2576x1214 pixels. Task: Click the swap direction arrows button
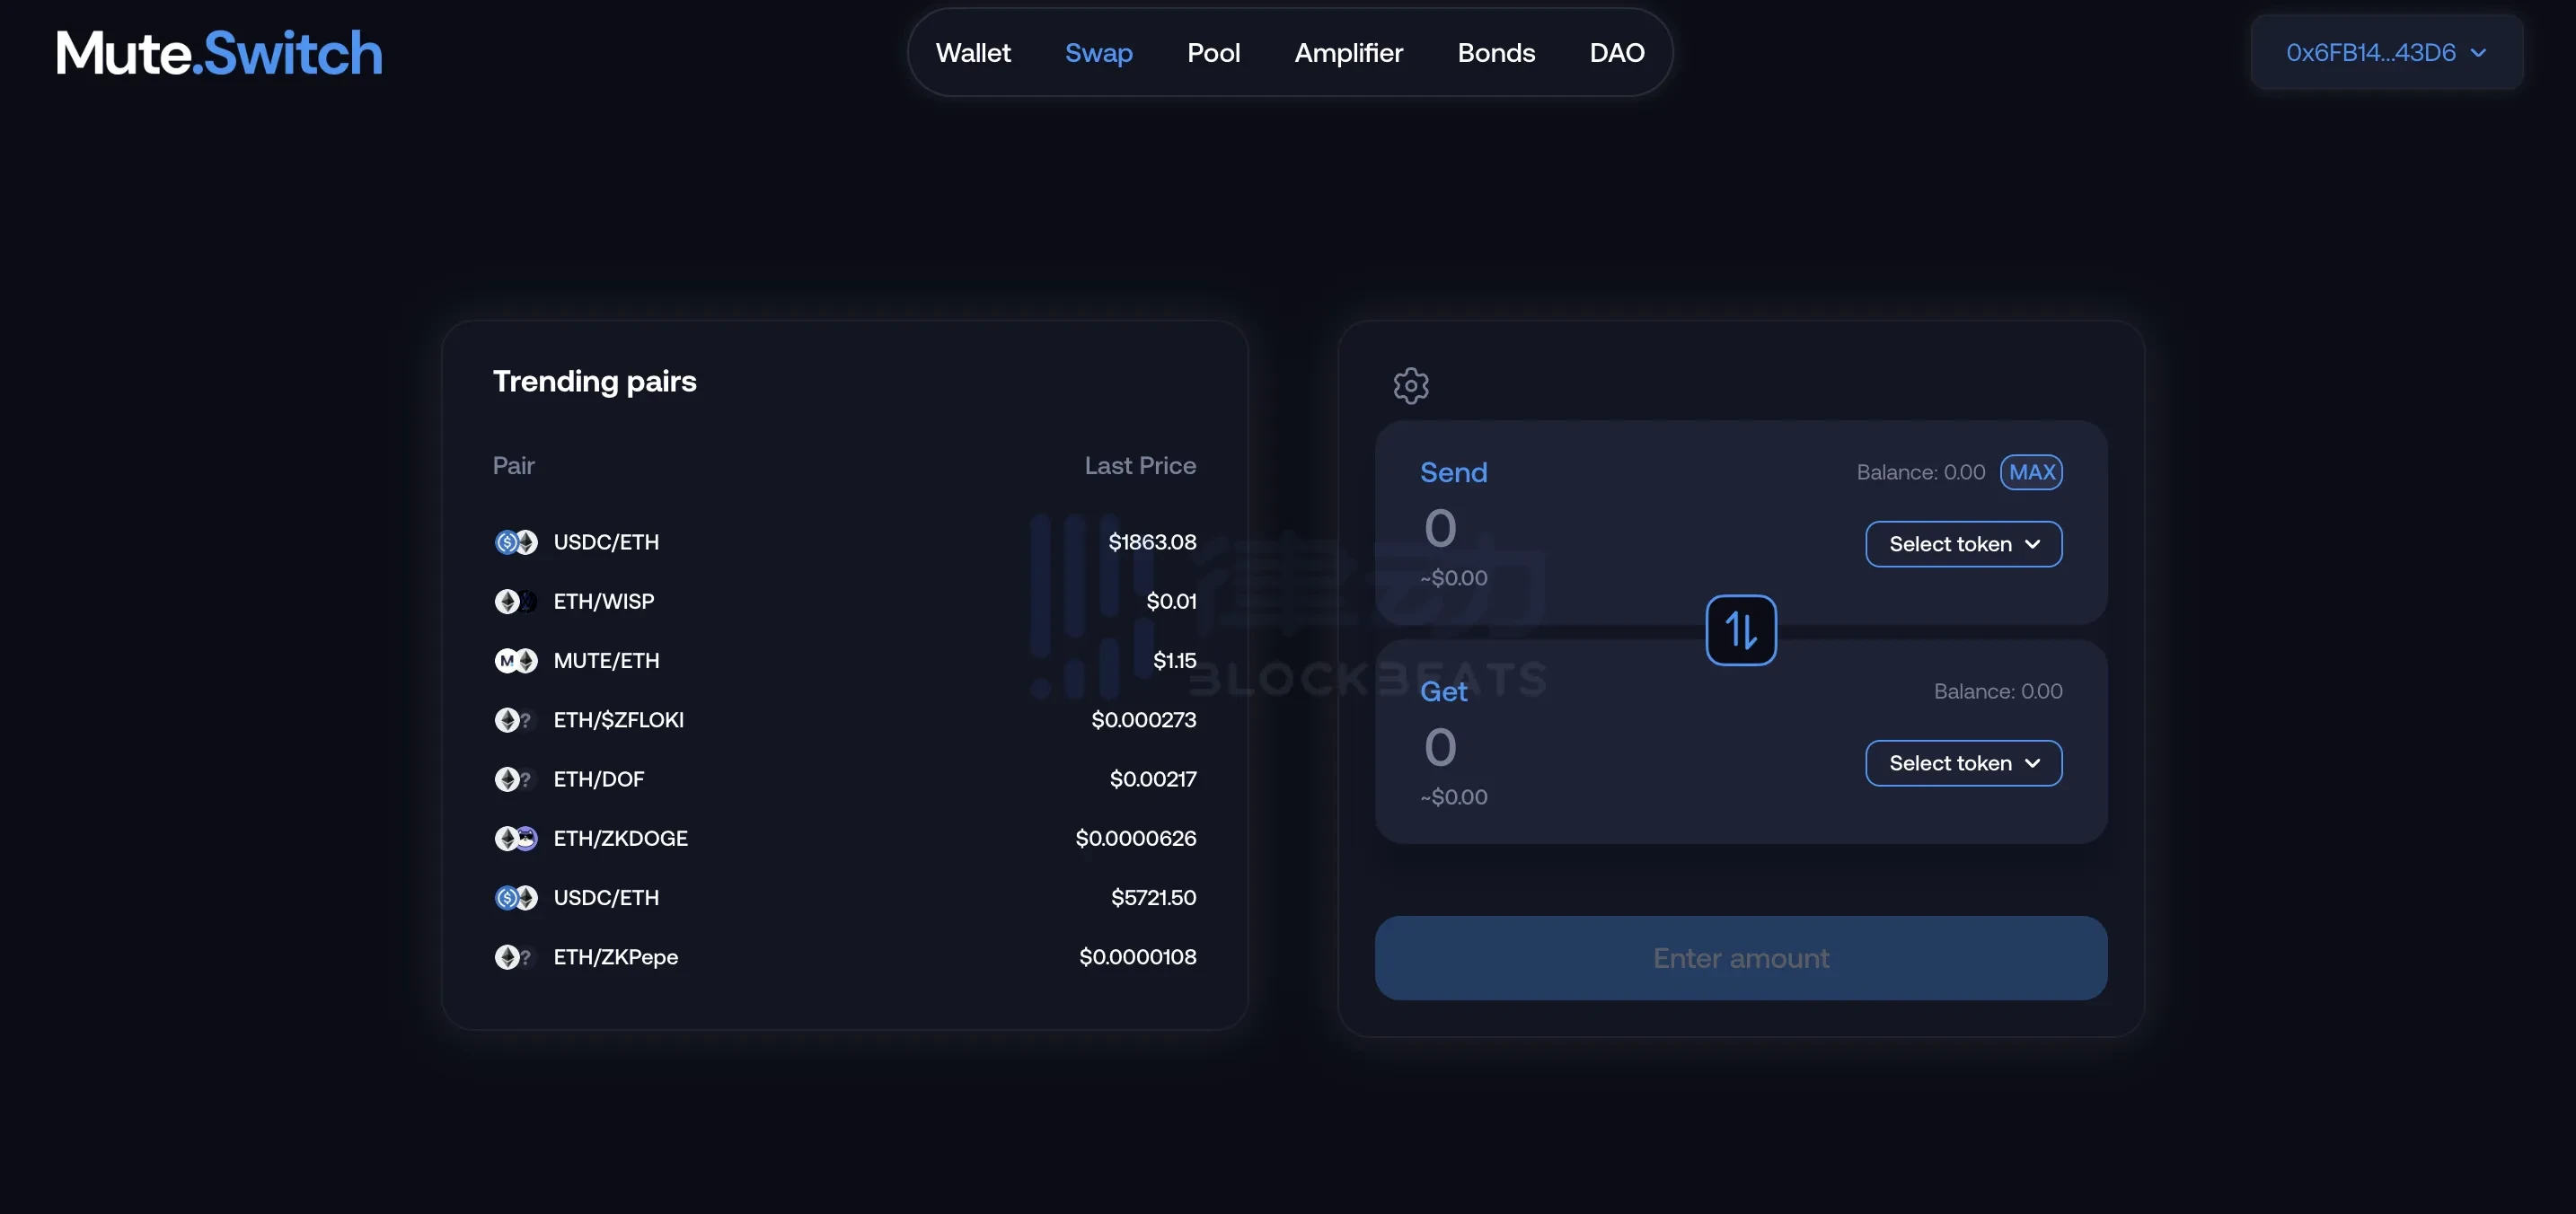point(1740,630)
